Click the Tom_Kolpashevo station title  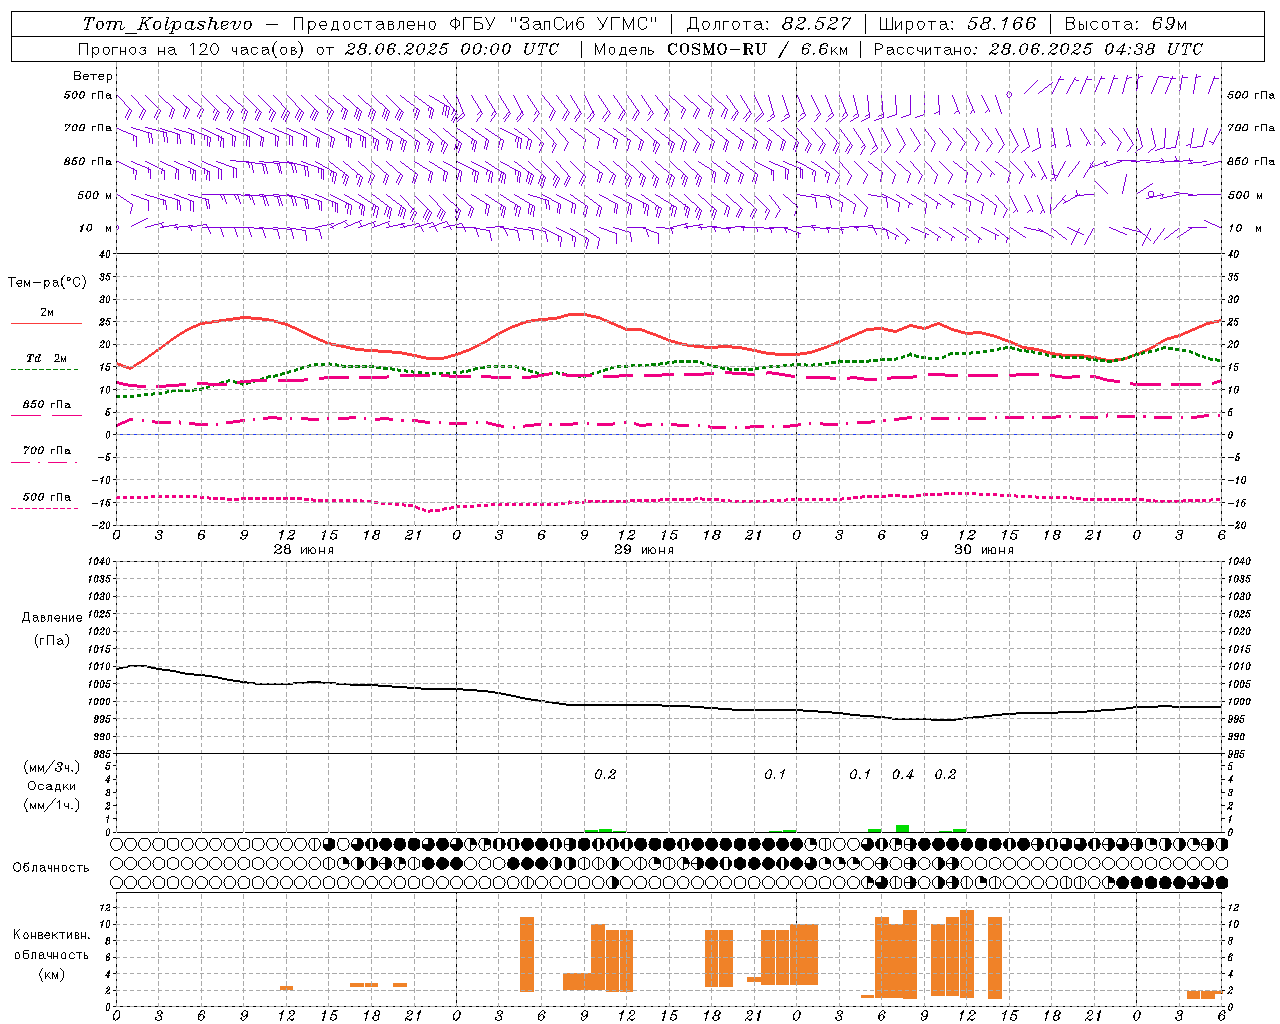167,24
